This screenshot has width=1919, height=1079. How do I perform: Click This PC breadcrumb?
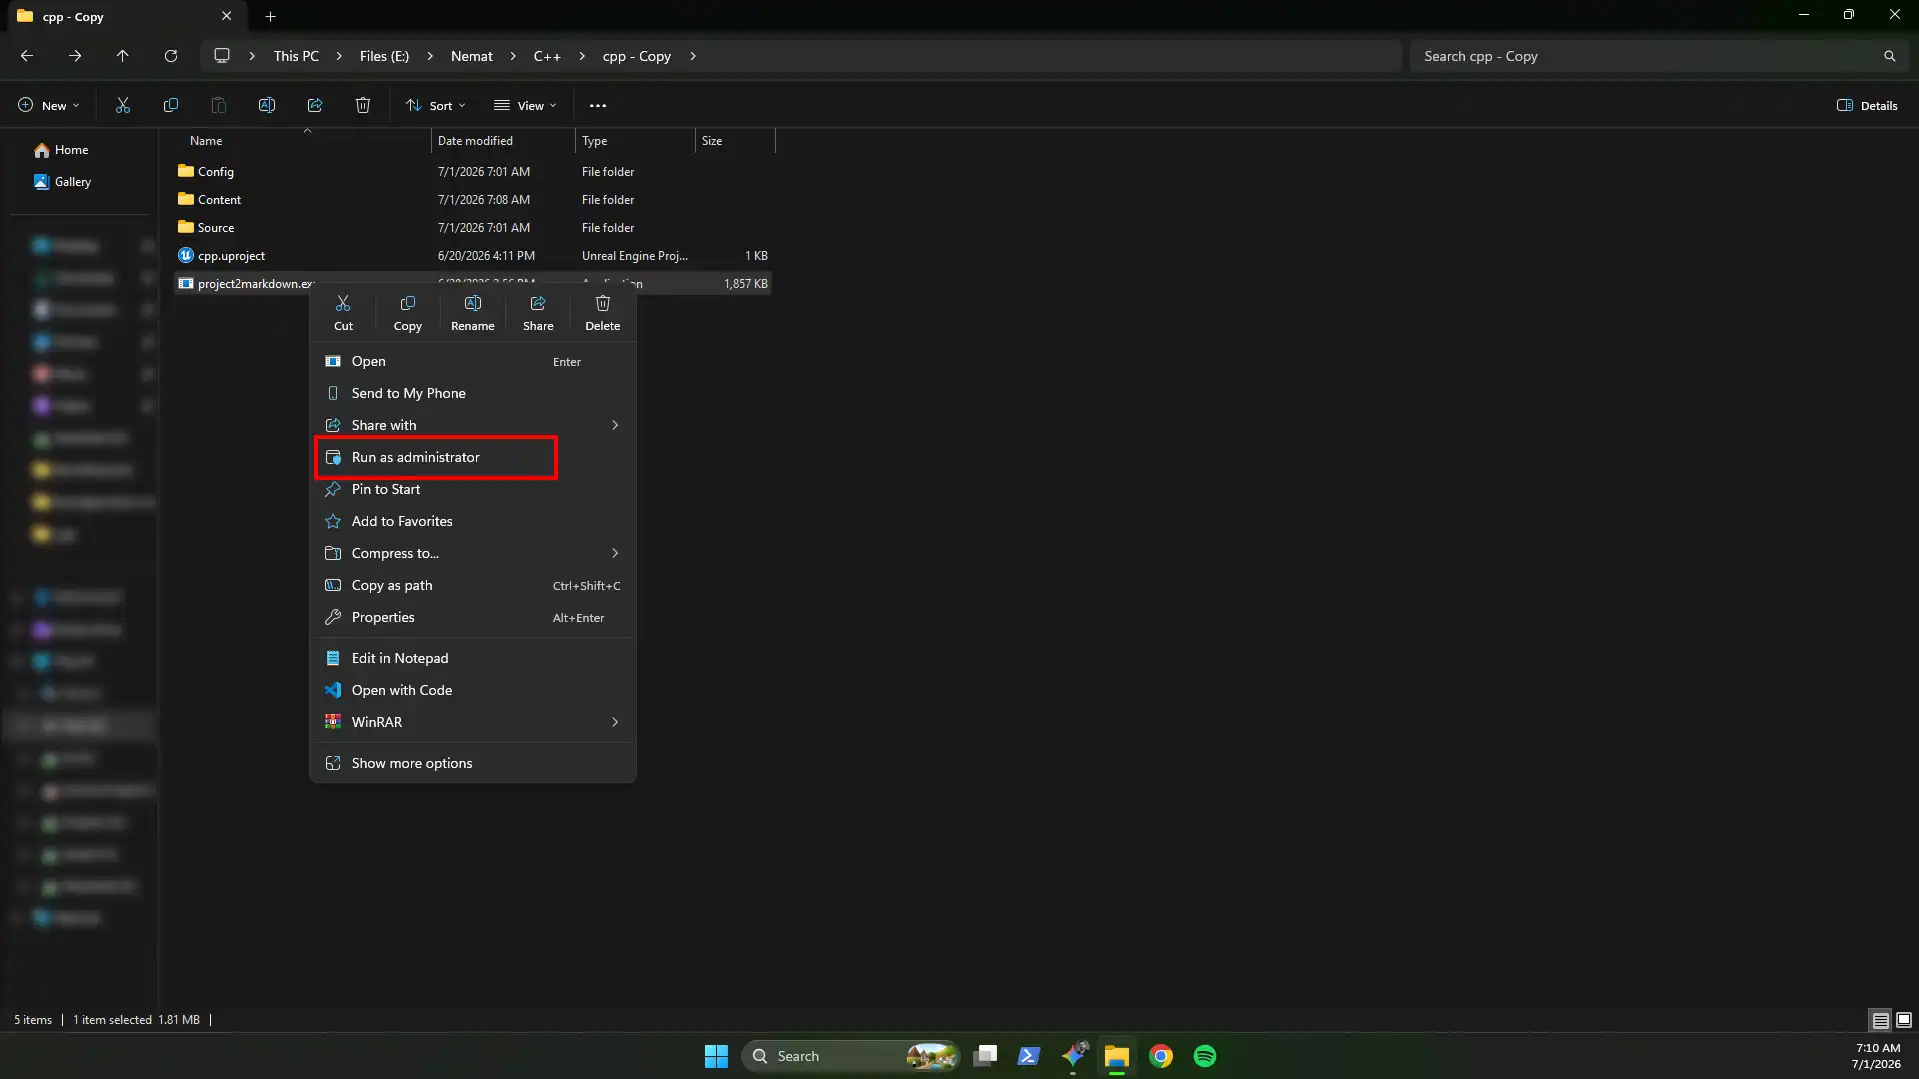296,56
